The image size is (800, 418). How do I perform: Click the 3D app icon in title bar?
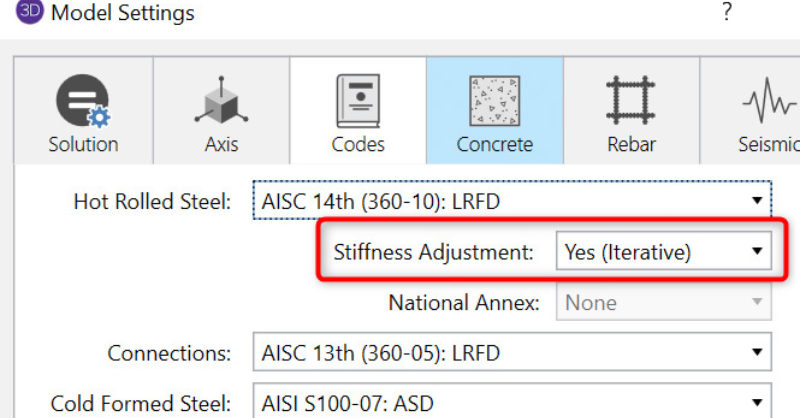pyautogui.click(x=28, y=13)
